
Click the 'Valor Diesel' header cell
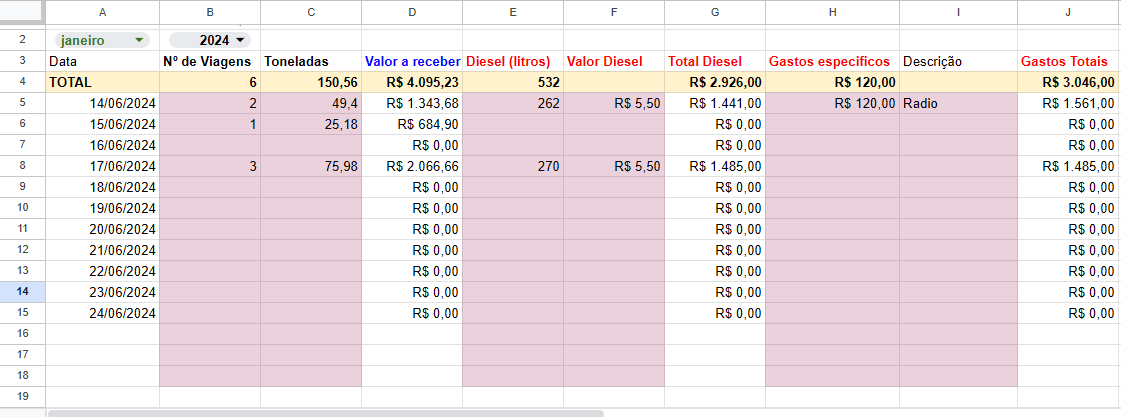click(x=613, y=62)
